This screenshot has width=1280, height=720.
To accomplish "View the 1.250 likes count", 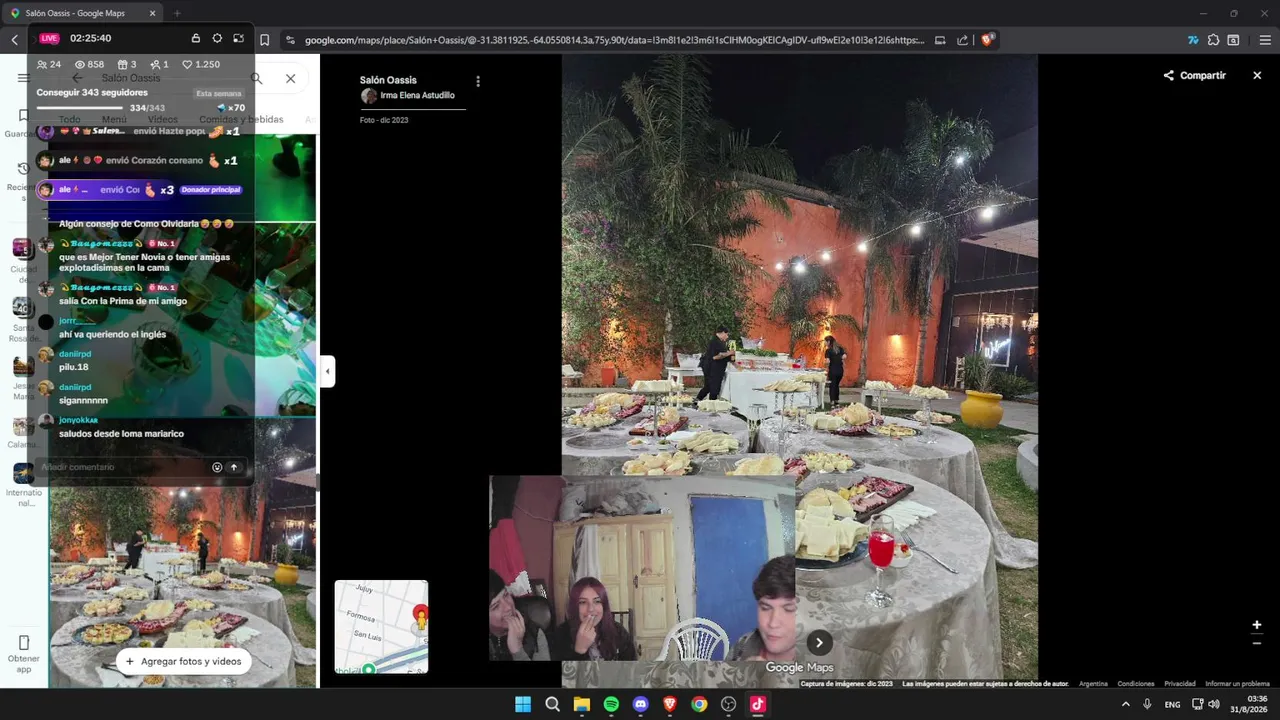I will [x=201, y=64].
